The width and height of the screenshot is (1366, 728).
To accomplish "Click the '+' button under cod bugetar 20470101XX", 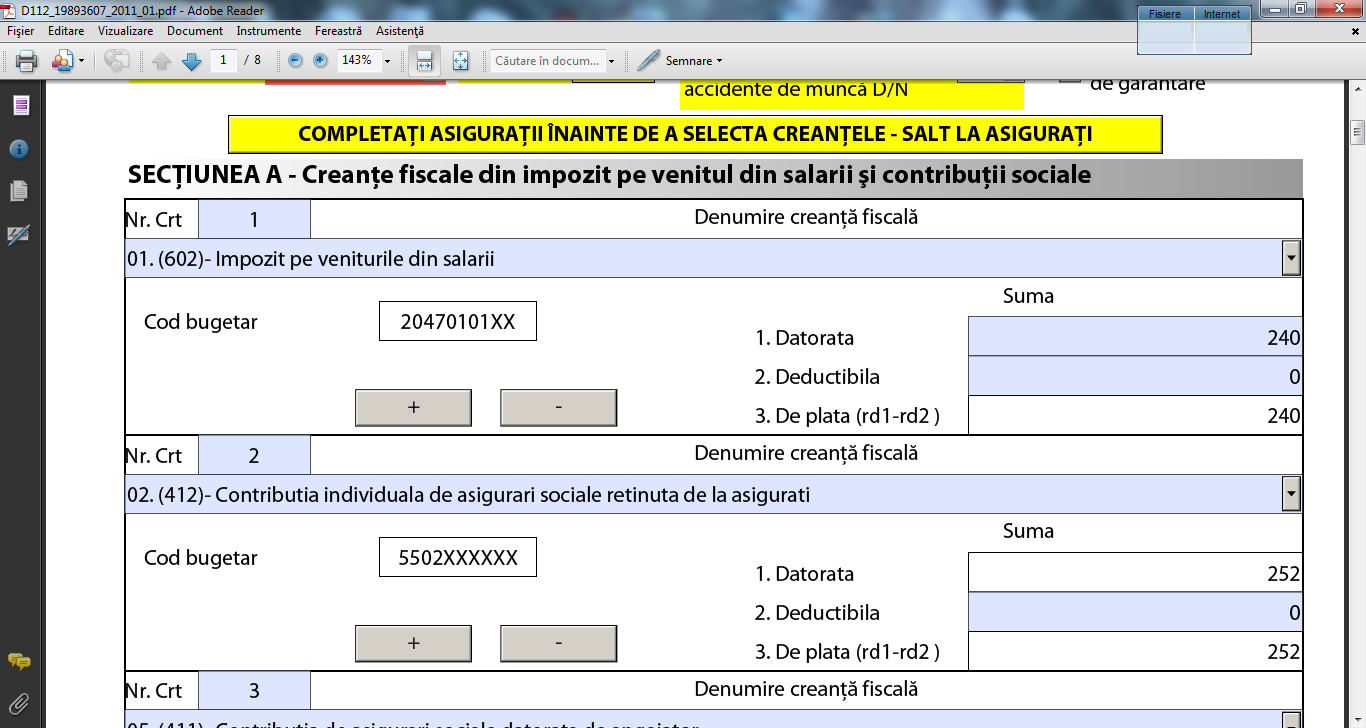I will pos(413,407).
